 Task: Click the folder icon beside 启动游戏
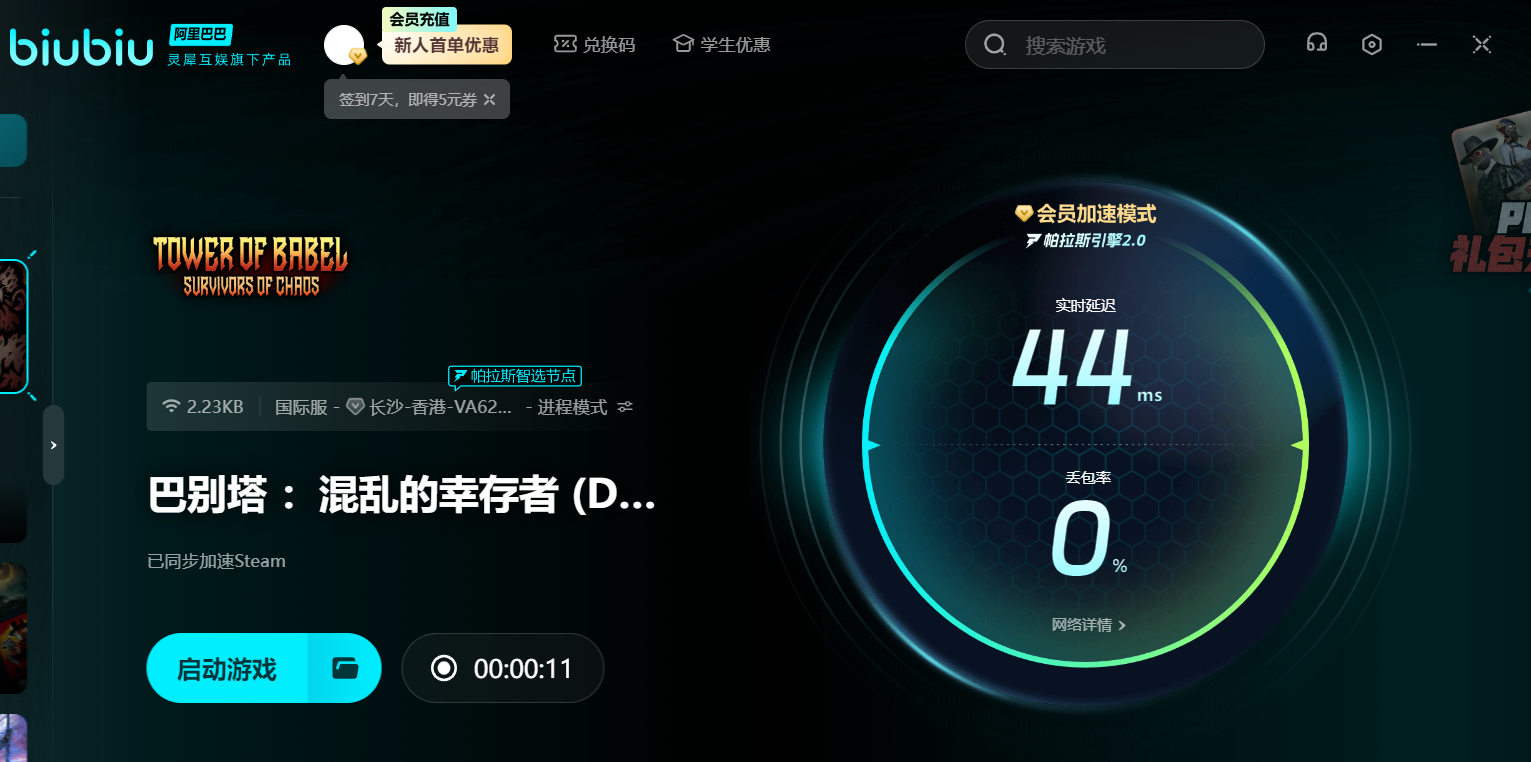345,668
